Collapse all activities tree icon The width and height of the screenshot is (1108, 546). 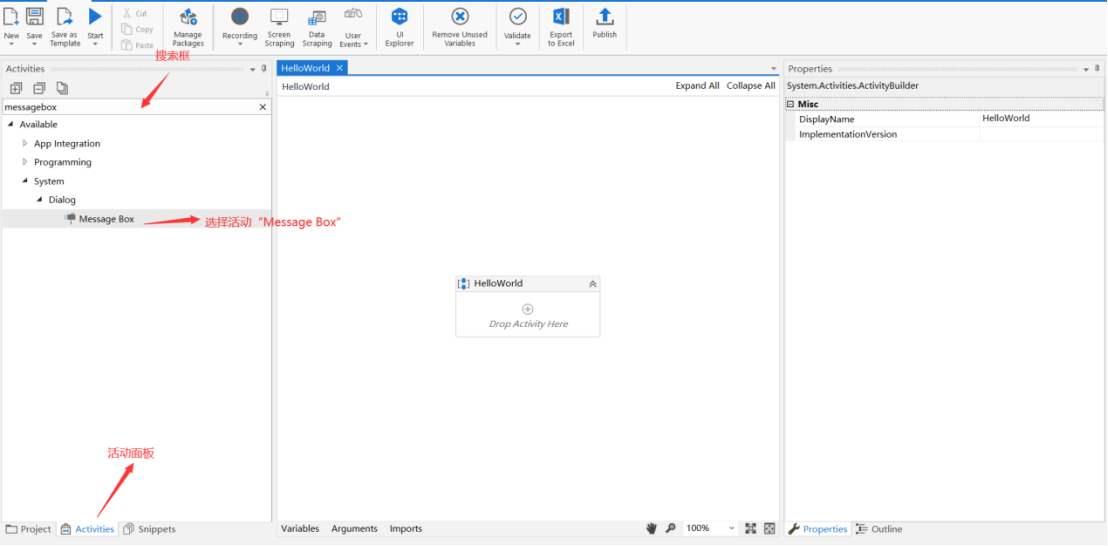coord(40,88)
